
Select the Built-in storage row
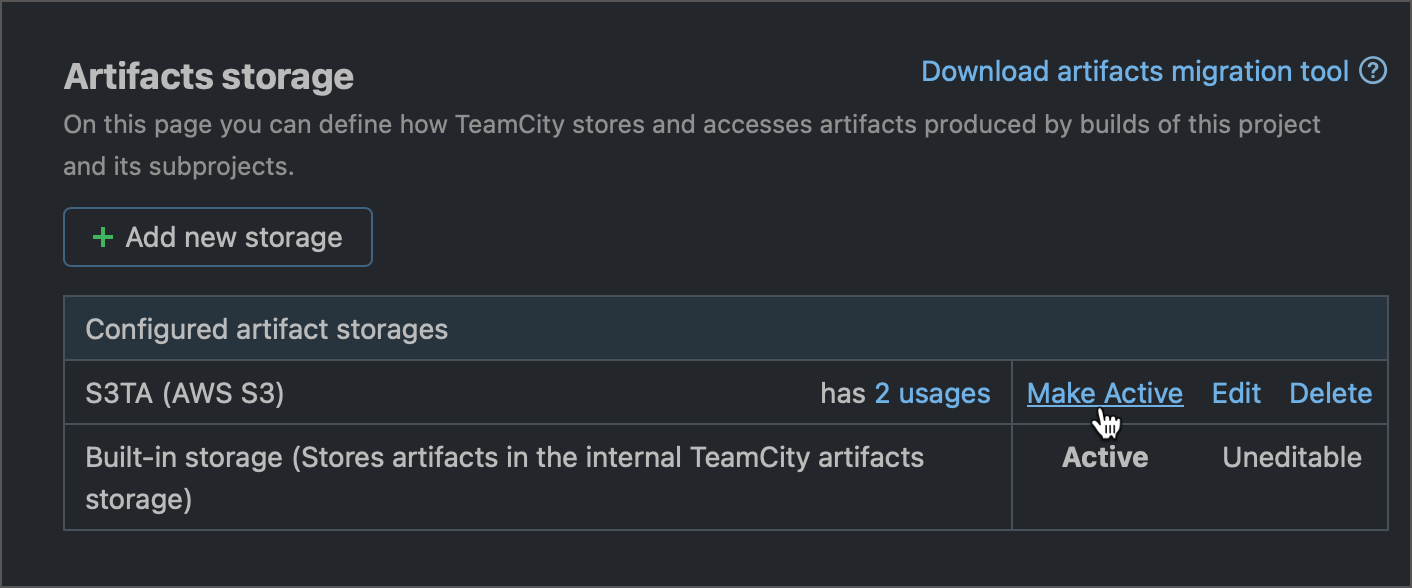pyautogui.click(x=400, y=457)
